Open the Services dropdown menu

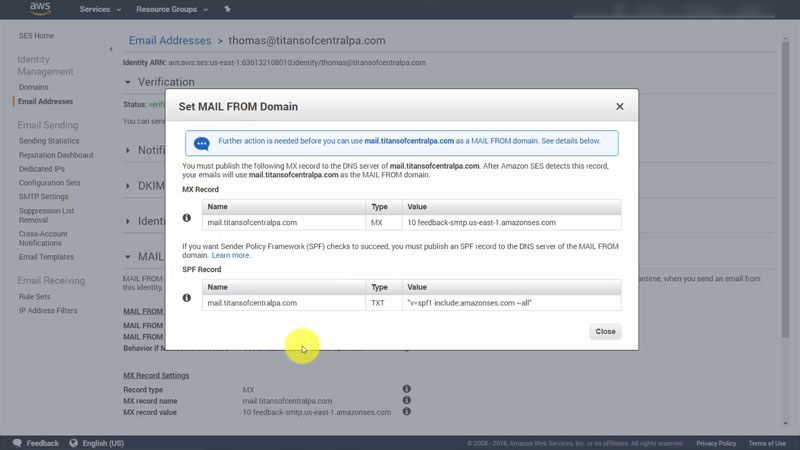tap(99, 9)
